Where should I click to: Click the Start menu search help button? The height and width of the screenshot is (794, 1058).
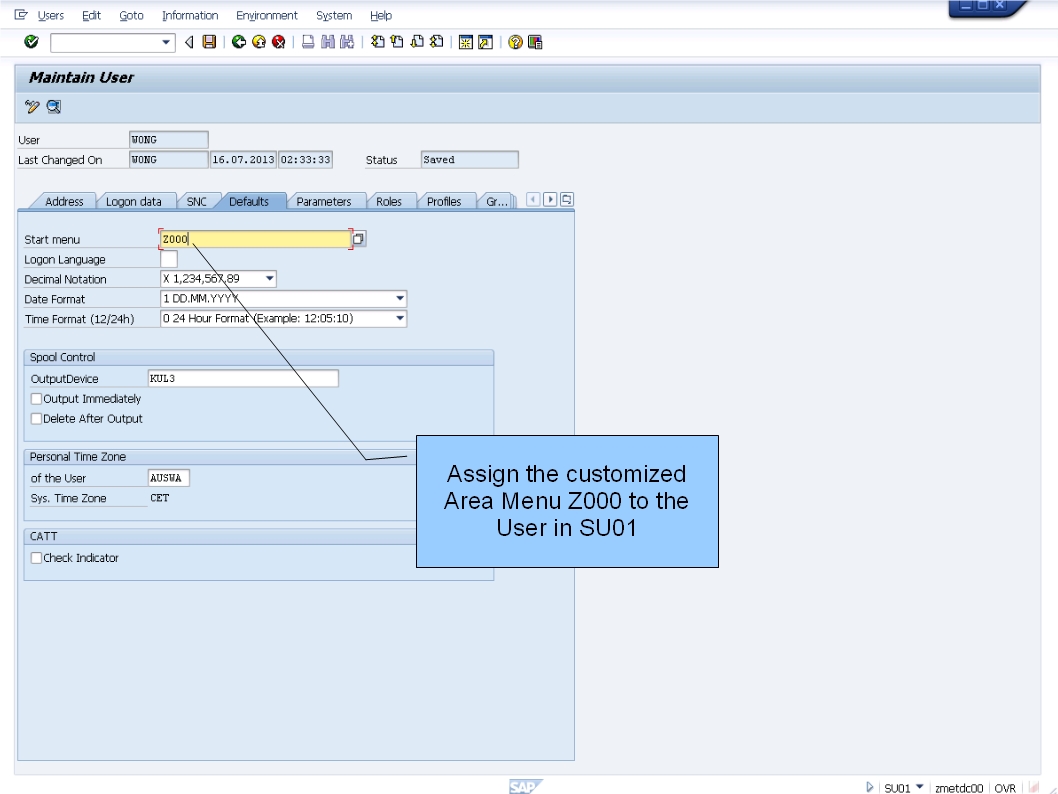point(357,238)
